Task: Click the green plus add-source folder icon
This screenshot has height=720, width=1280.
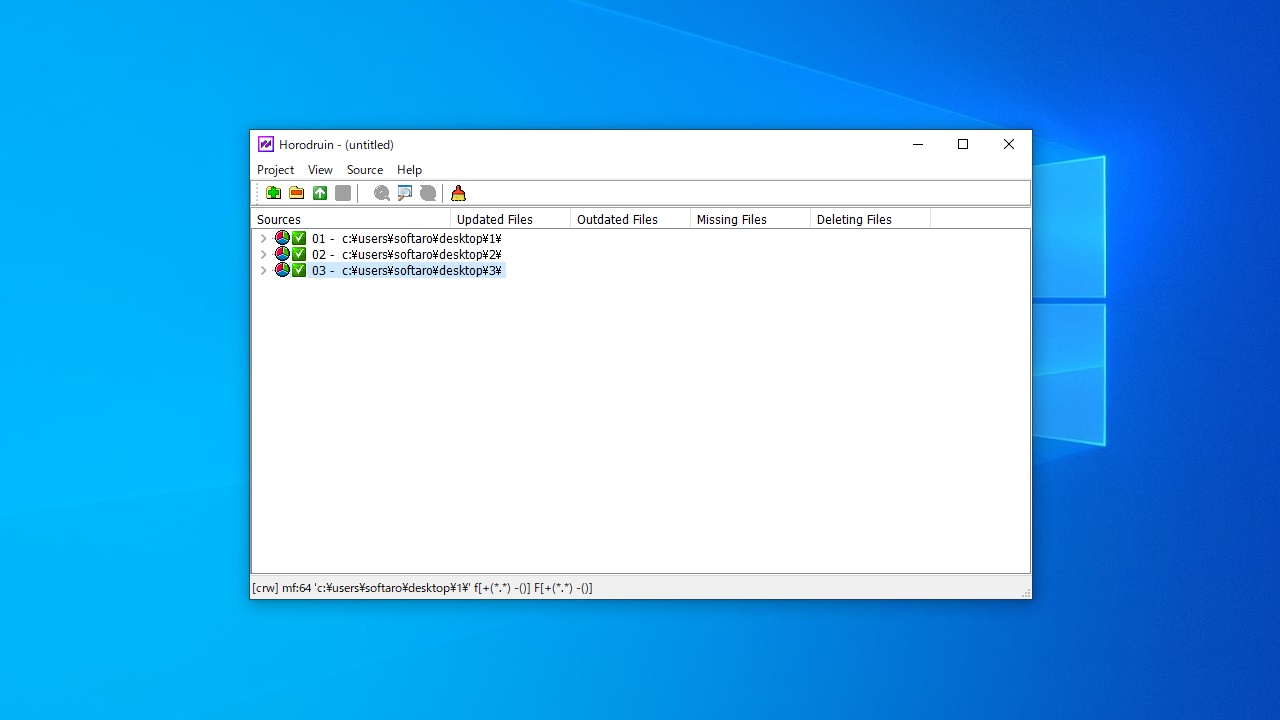Action: pos(273,193)
